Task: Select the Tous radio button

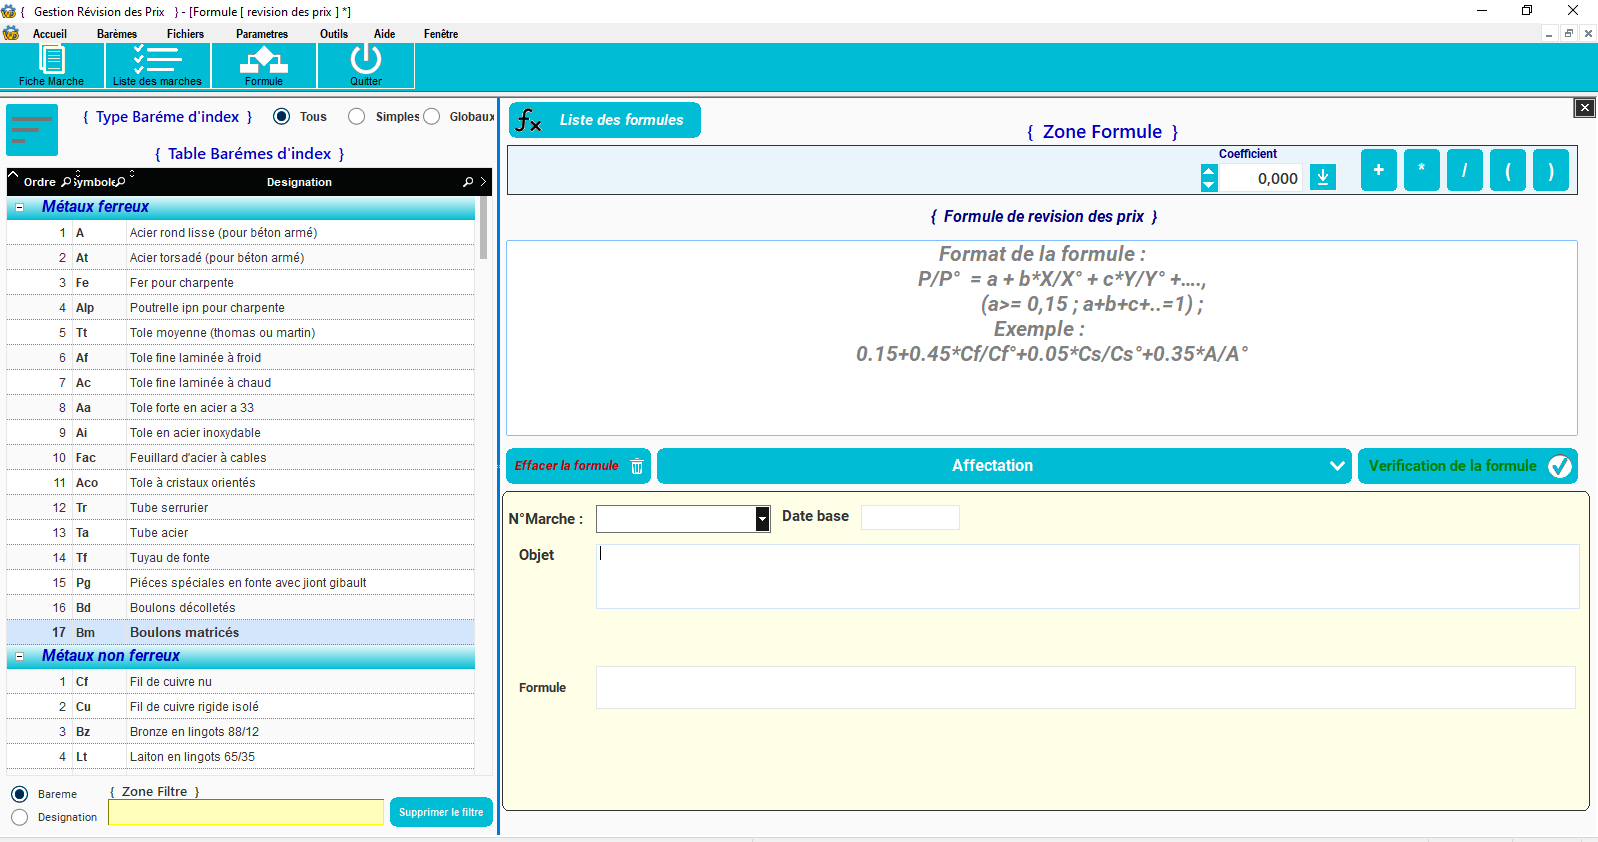Action: point(282,117)
